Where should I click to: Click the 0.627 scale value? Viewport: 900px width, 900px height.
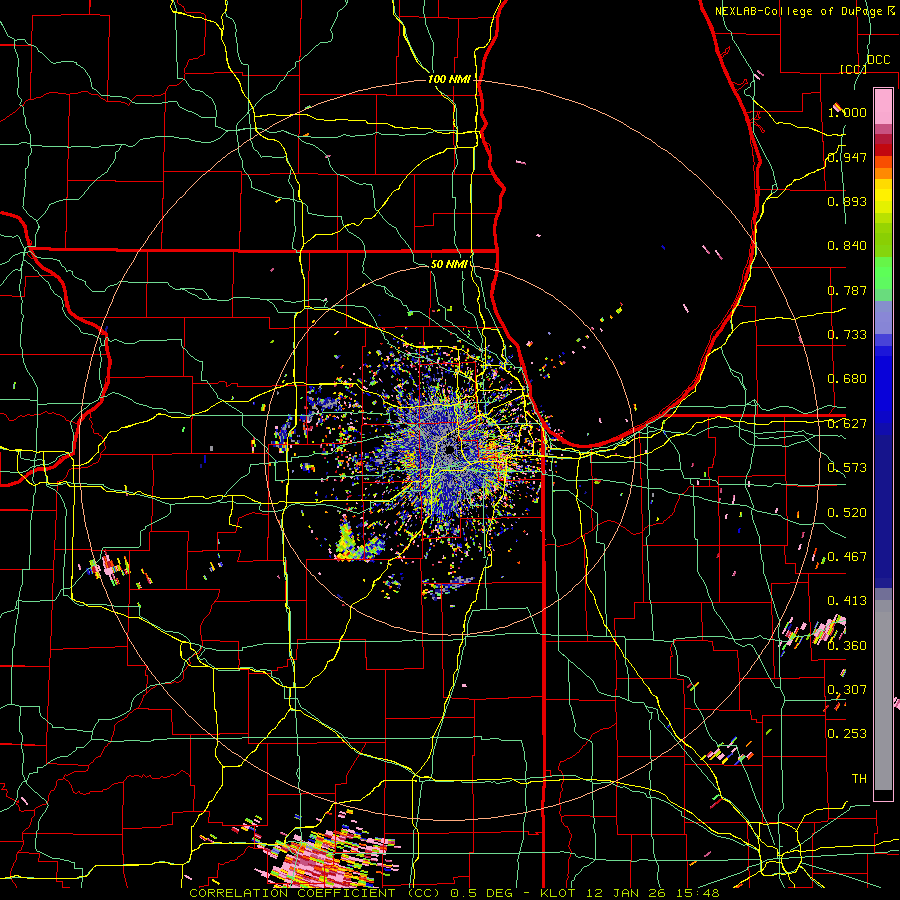pyautogui.click(x=847, y=424)
